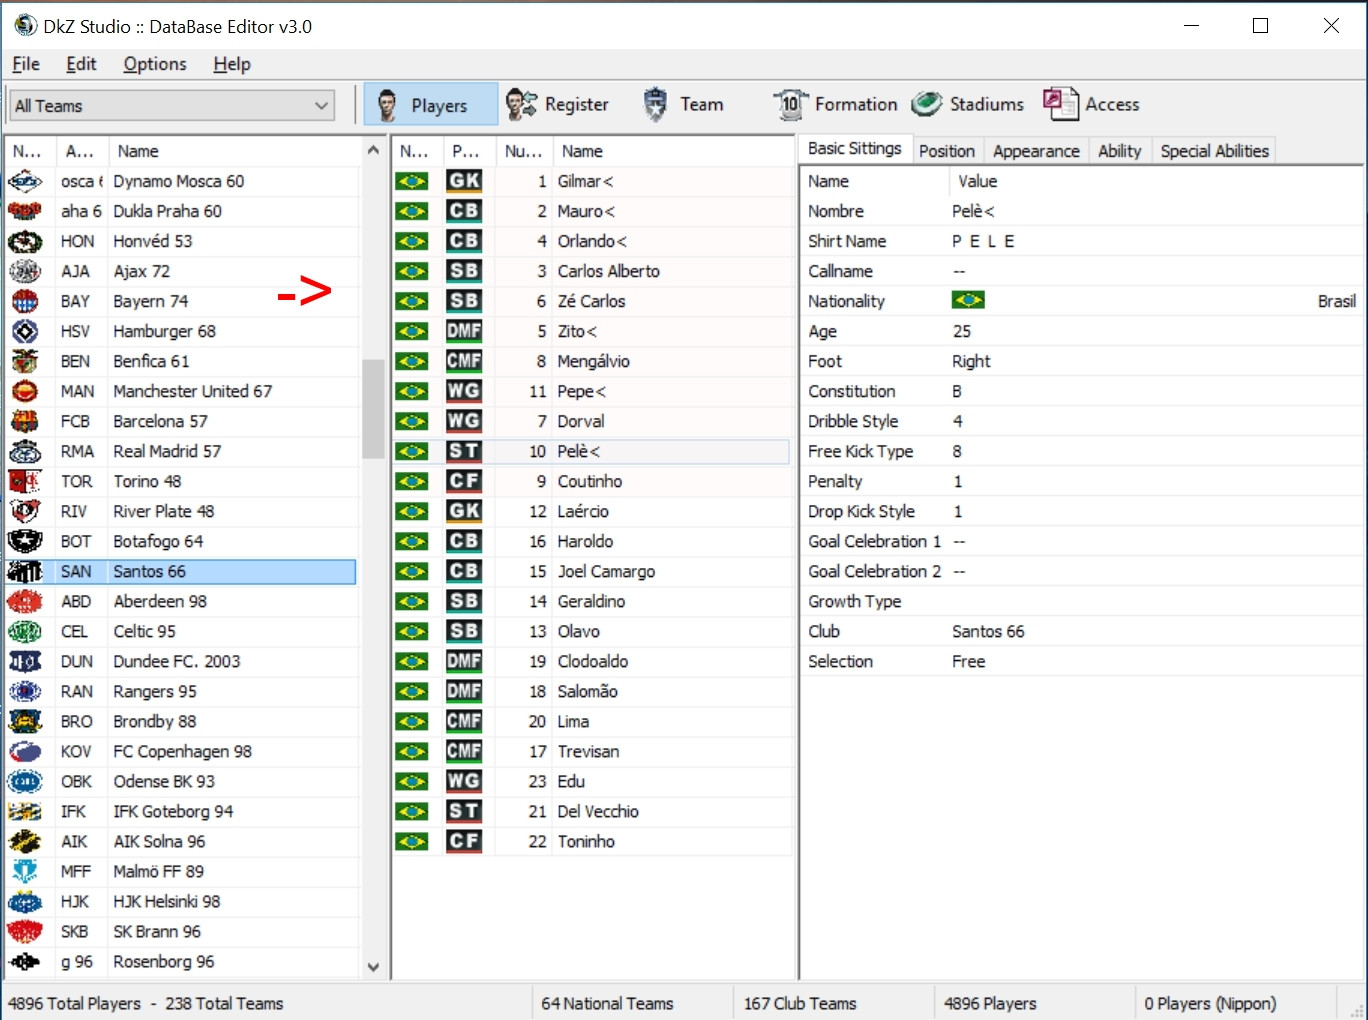Click the Selection value Free
This screenshot has height=1020, width=1368.
968,661
